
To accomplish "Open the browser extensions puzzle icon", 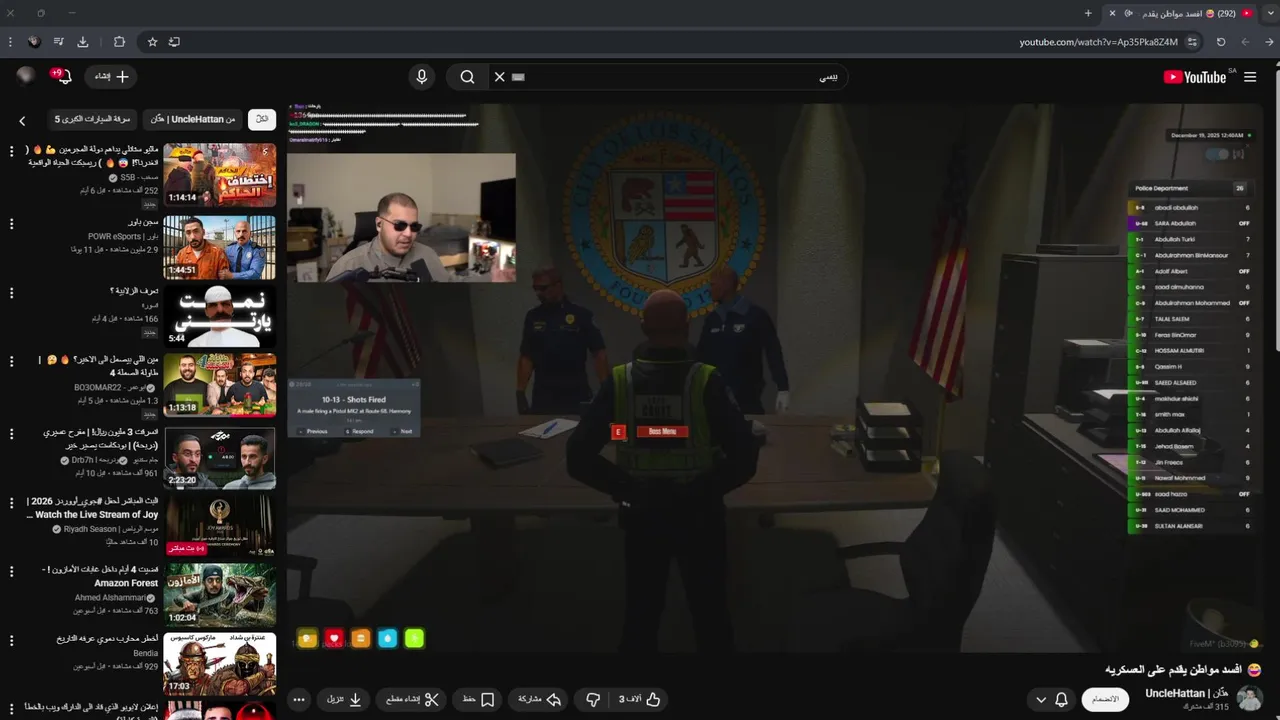I will click(x=119, y=42).
